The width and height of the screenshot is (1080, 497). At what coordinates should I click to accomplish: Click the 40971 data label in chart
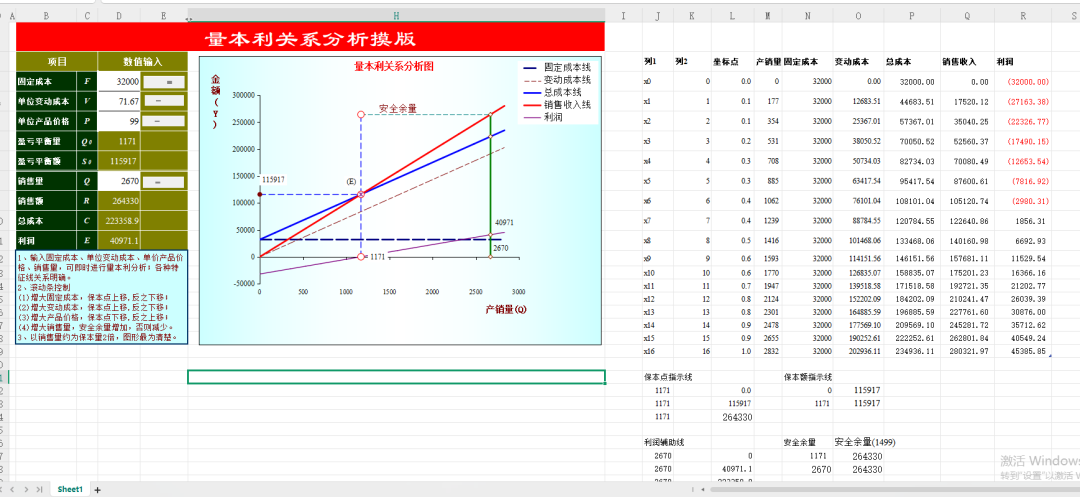point(503,222)
